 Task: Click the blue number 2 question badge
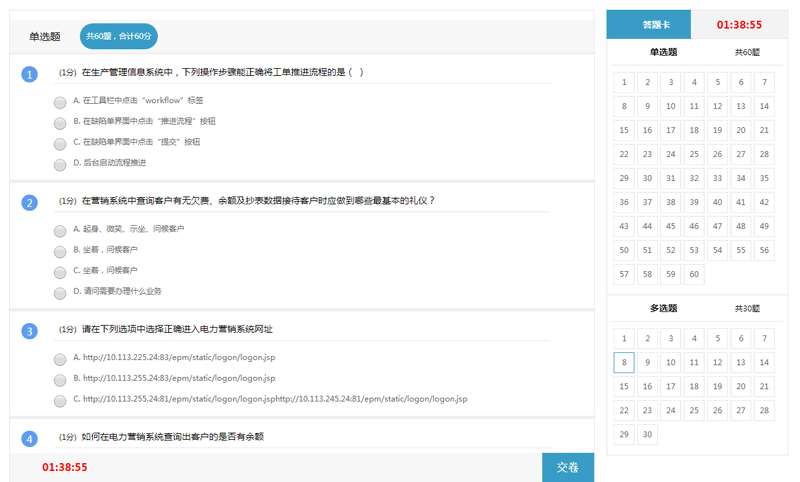(x=29, y=203)
